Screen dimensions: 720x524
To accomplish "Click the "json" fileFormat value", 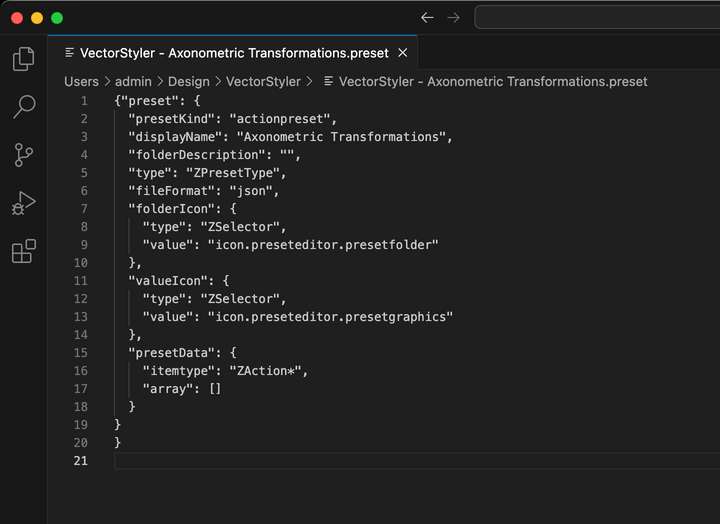I will pos(251,191).
